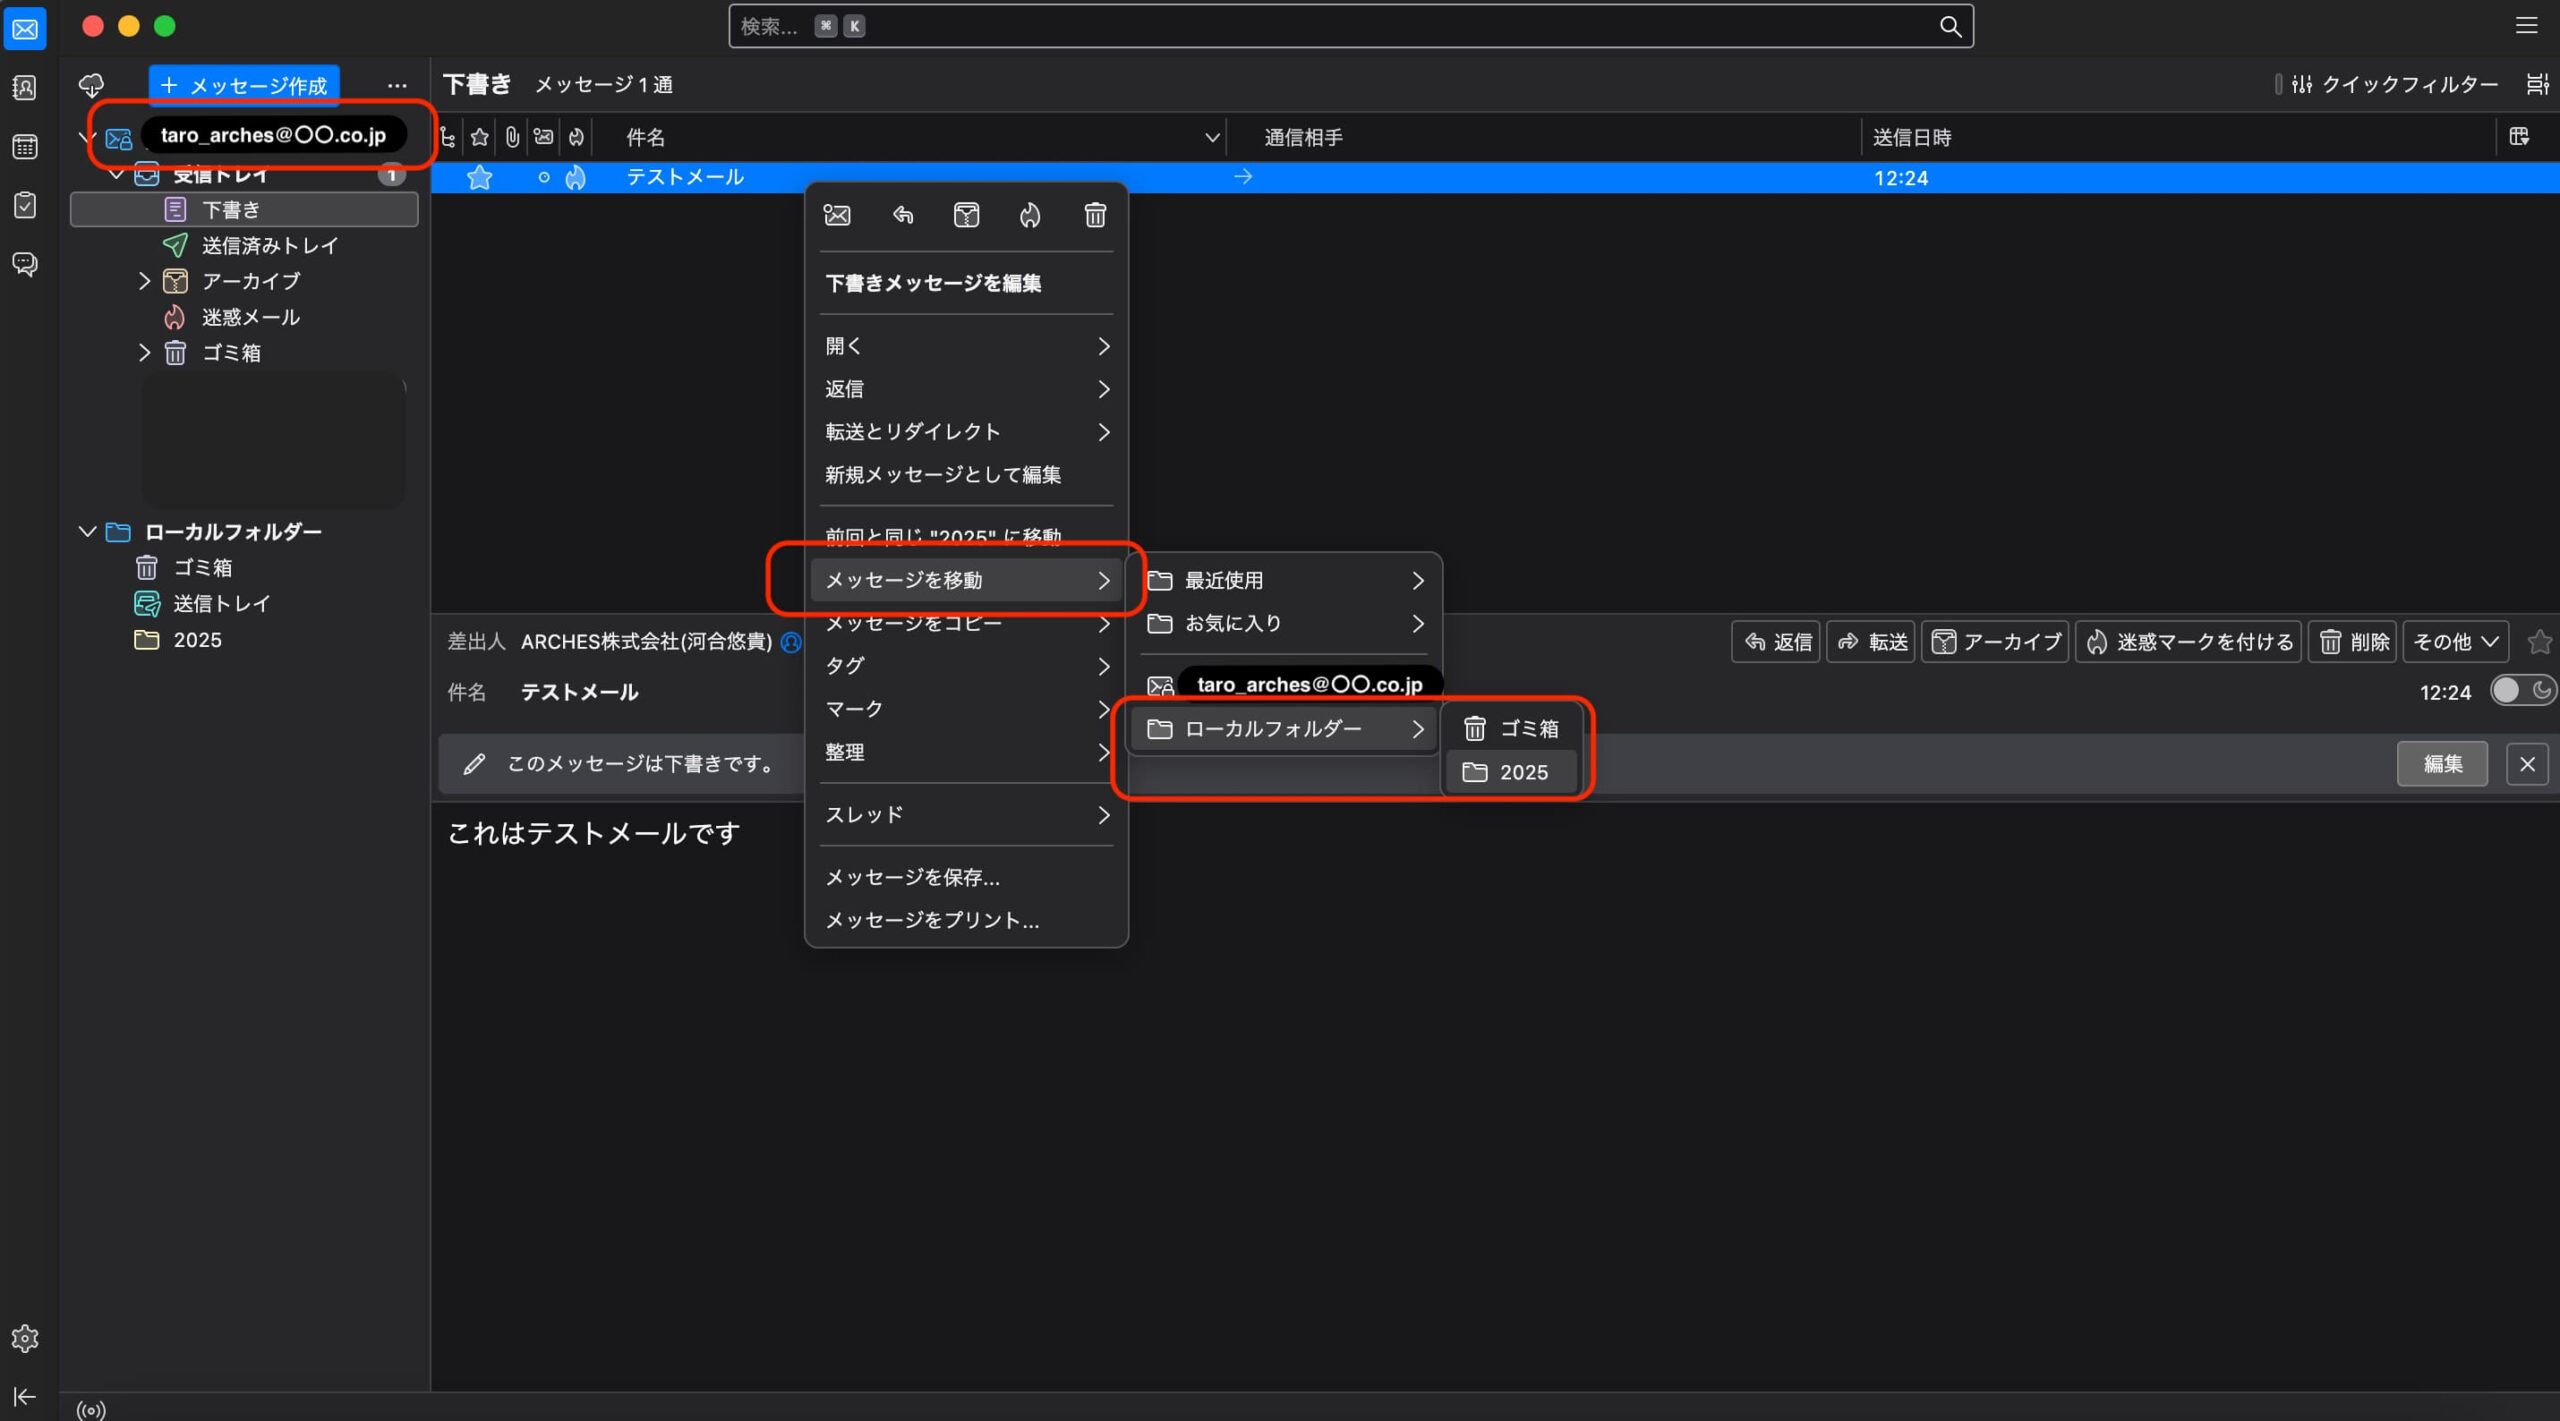The image size is (2560, 1421).
Task: Click the junk flame icon in context menu
Action: click(1030, 215)
